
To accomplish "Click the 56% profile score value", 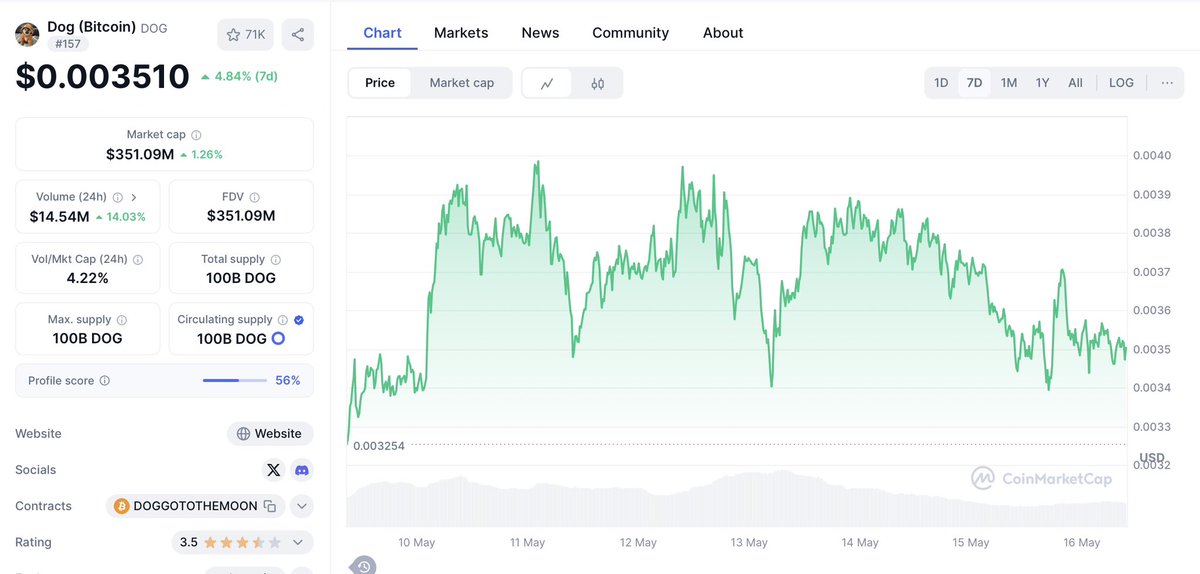I will tap(288, 381).
